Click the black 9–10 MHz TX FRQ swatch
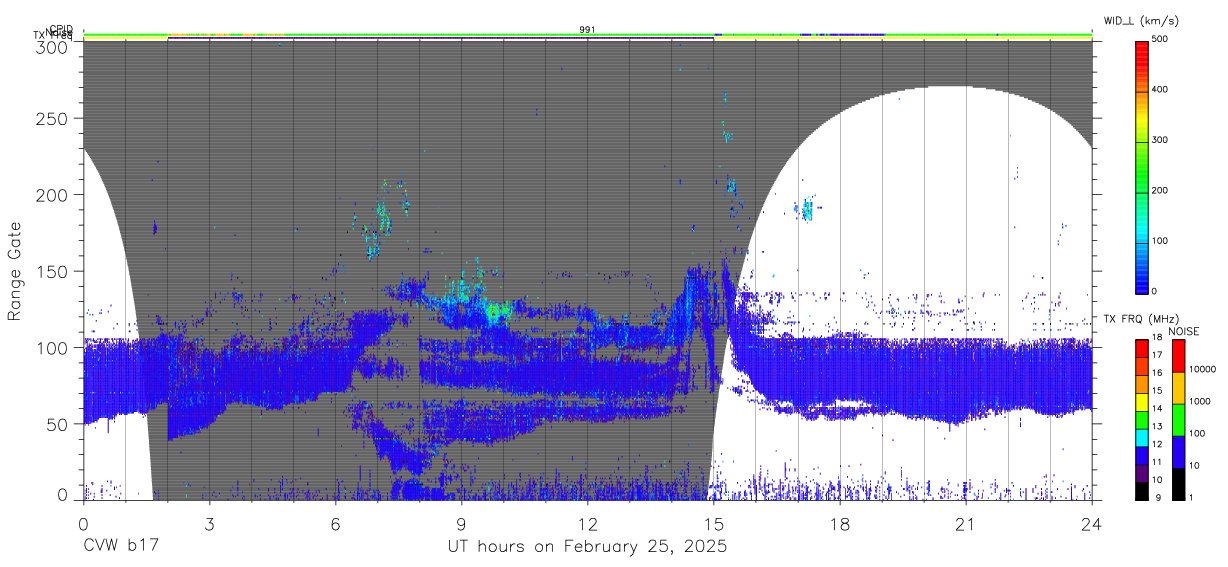1228x567 pixels. coord(1142,491)
